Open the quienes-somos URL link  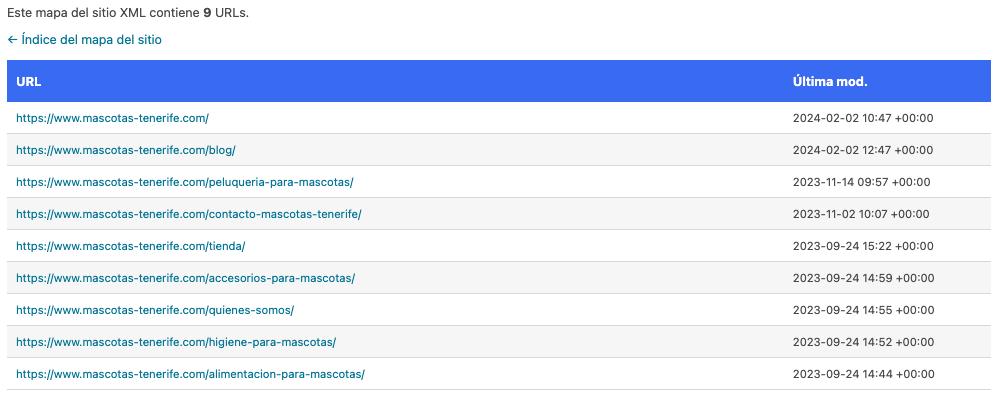(x=155, y=310)
